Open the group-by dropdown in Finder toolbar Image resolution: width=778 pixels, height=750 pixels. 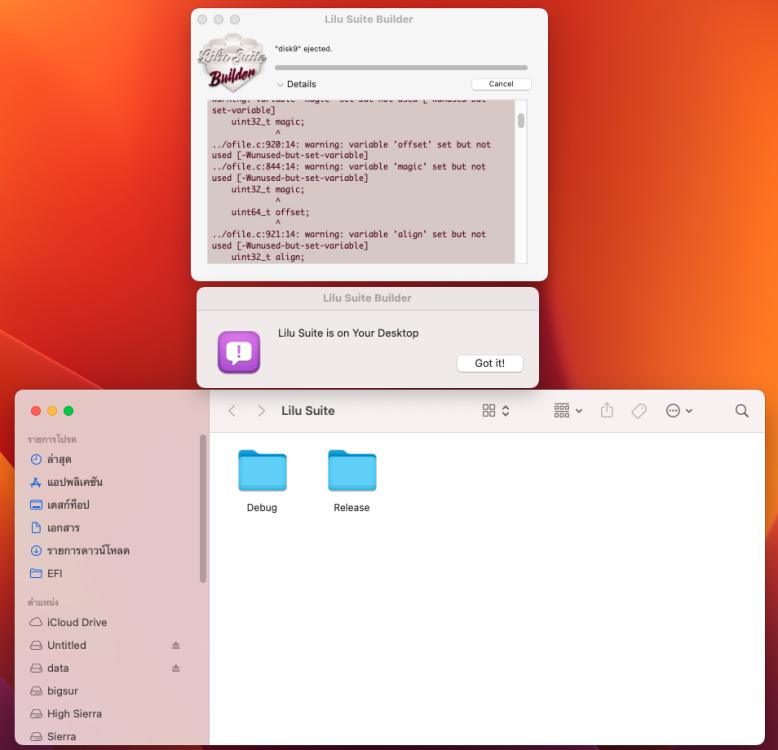click(568, 411)
